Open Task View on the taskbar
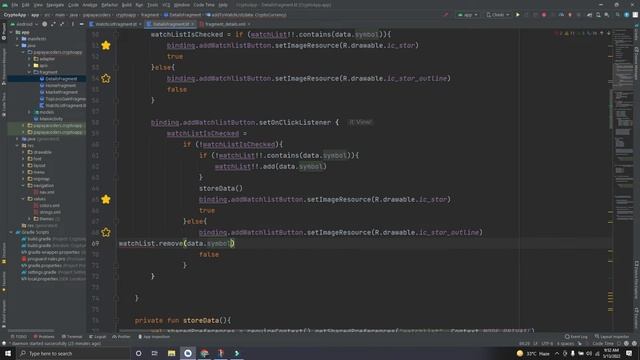The width and height of the screenshot is (640, 360). [x=155, y=353]
